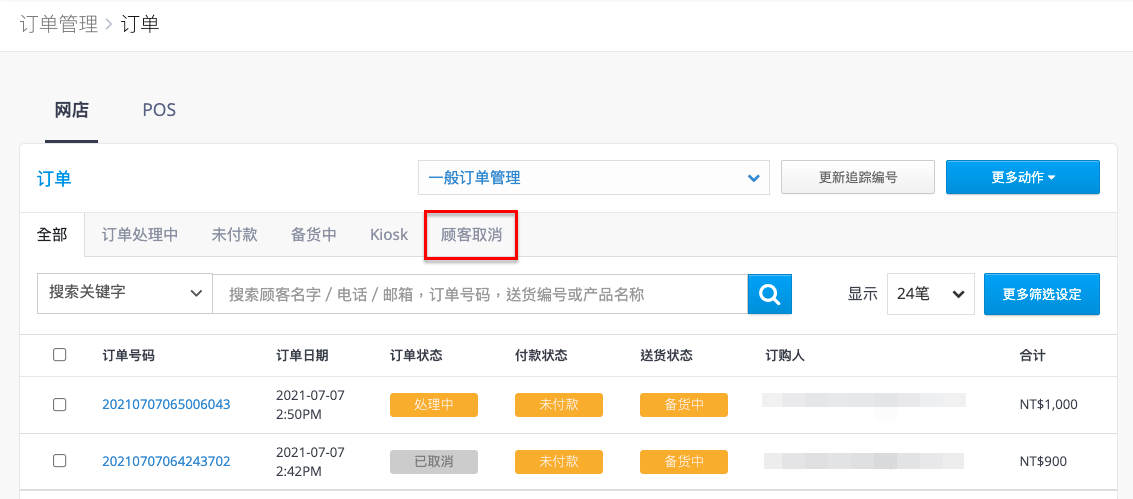This screenshot has height=499, width=1133.
Task: Click the 未付款 badge on the NT$1,000 order
Action: (x=559, y=404)
